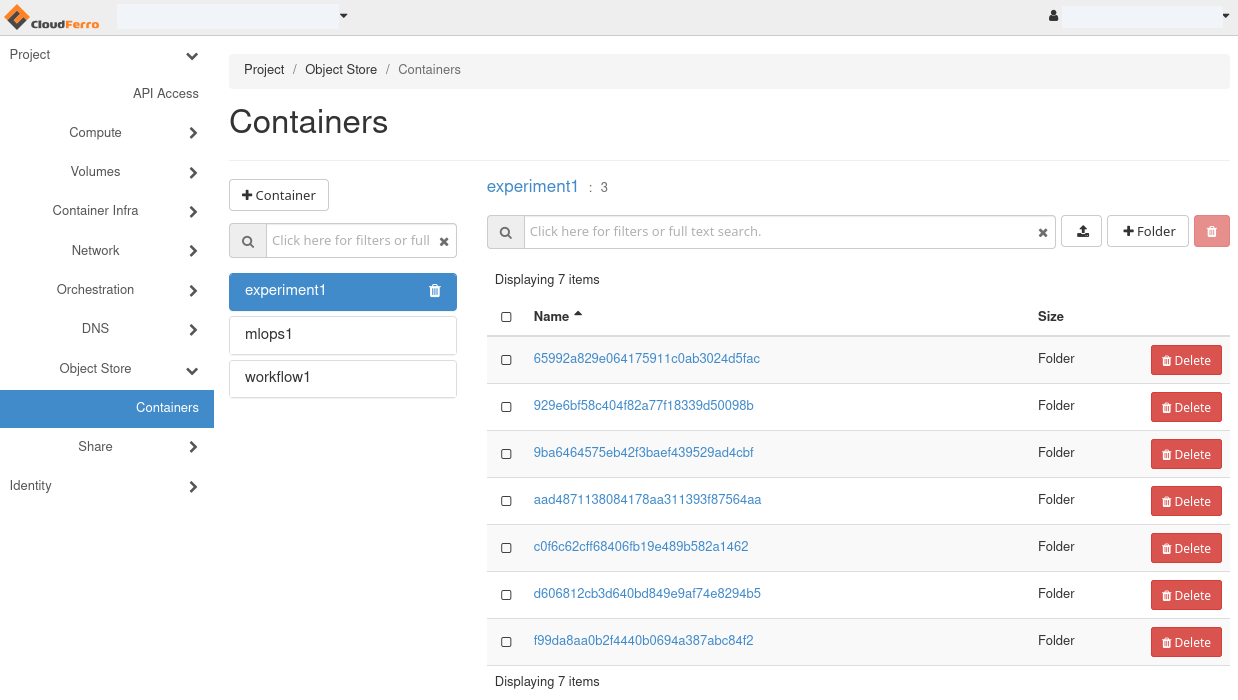Focus the container filter search field
This screenshot has width=1238, height=700.
[351, 241]
